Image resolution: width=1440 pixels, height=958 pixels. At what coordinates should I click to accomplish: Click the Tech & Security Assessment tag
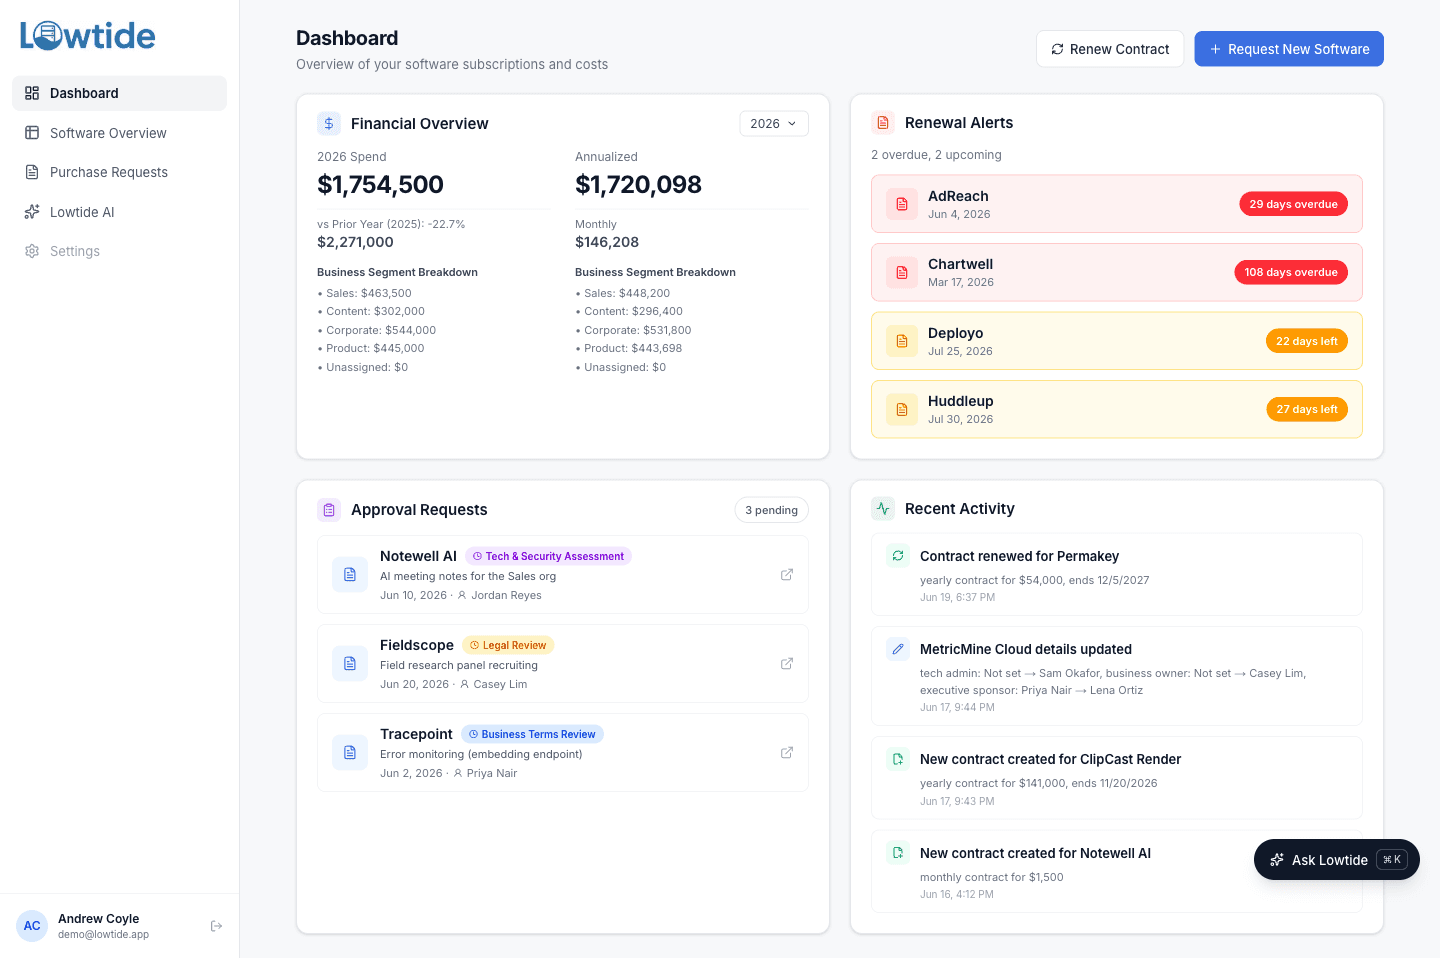pos(548,556)
